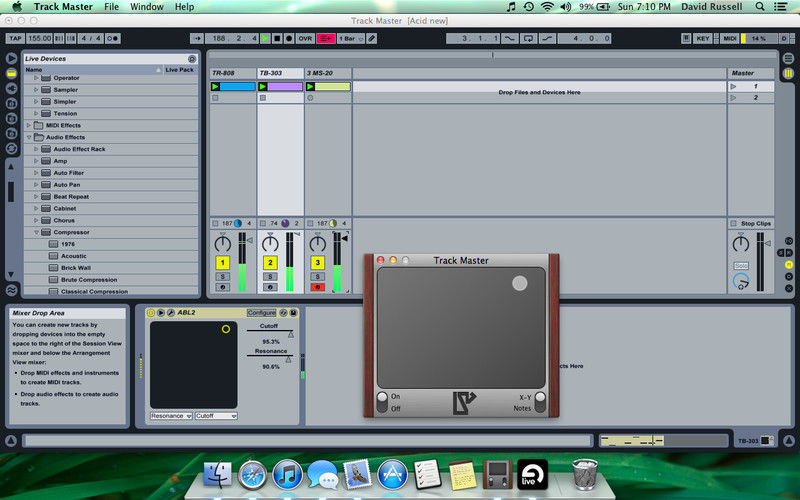Open Safari from the Dock
Viewport: 800px width, 500px height.
tap(253, 474)
